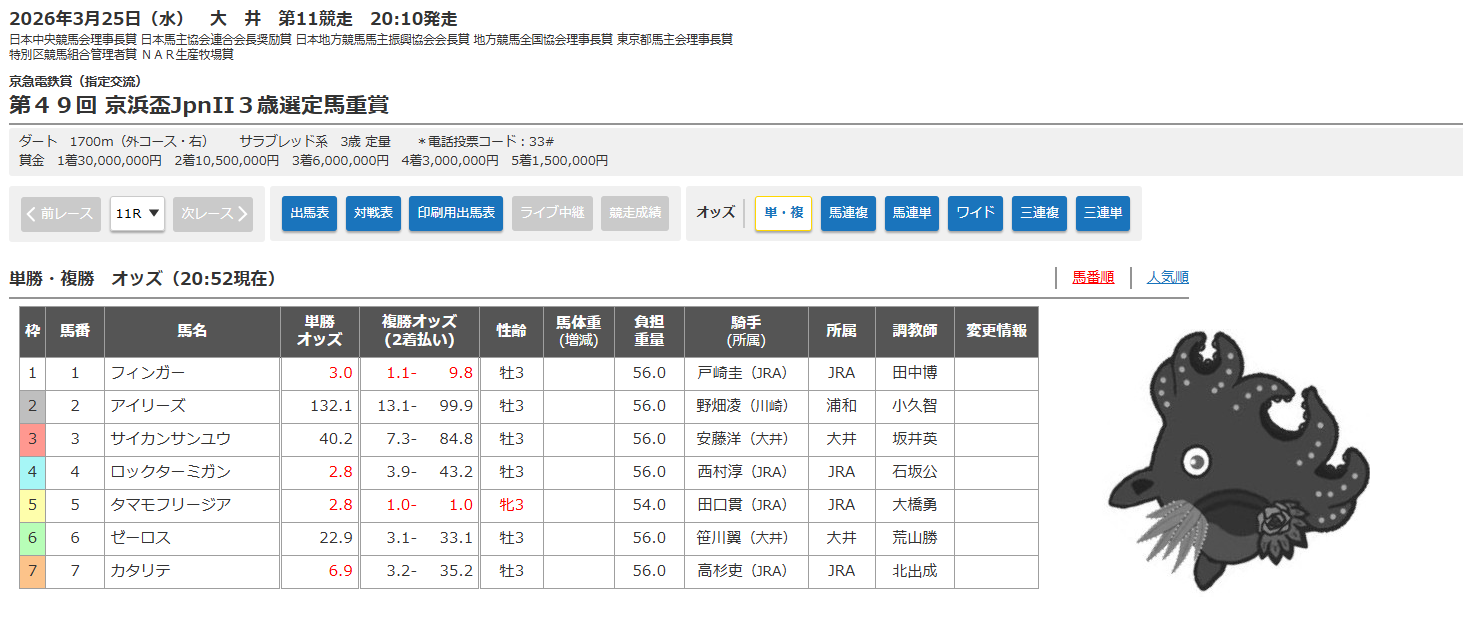The width and height of the screenshot is (1463, 619).
Task: Select the 単・複 odds tab
Action: (783, 213)
